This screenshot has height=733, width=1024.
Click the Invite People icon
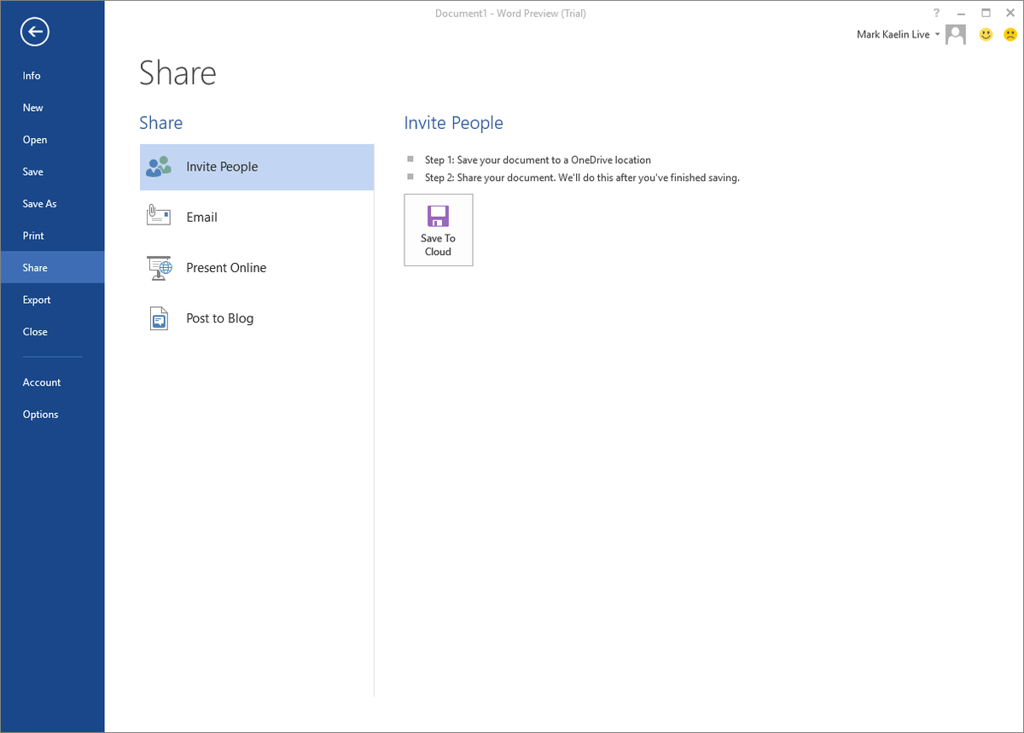(159, 167)
